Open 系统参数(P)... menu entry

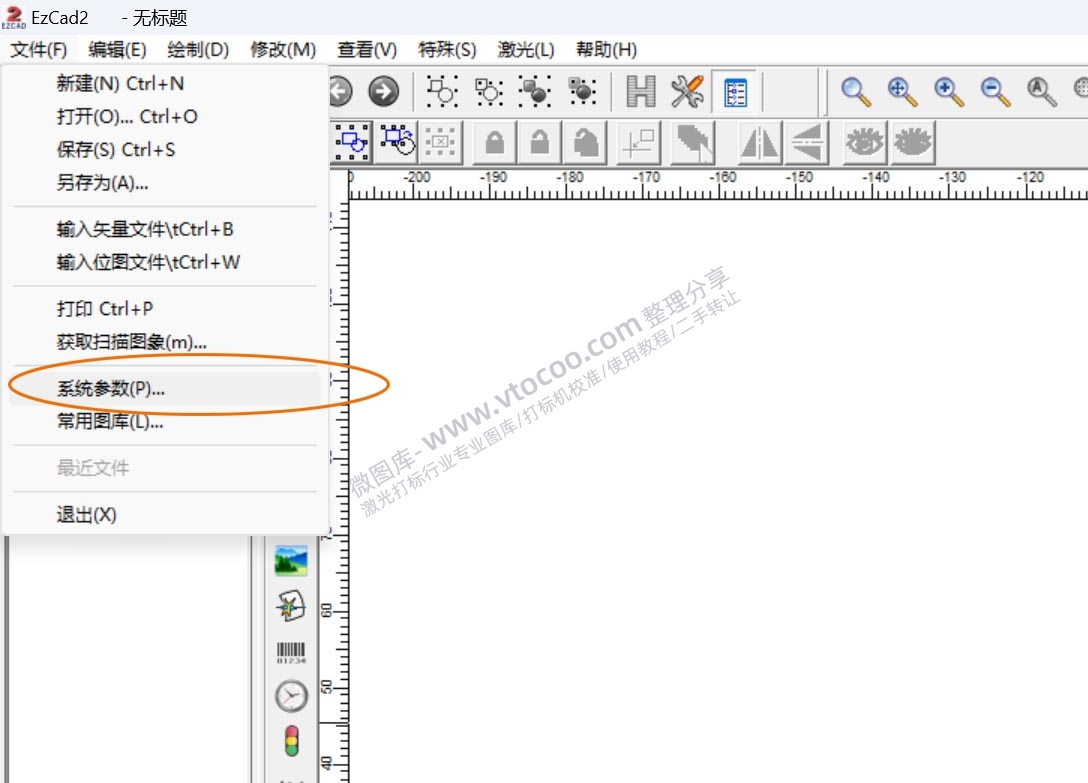[x=111, y=389]
